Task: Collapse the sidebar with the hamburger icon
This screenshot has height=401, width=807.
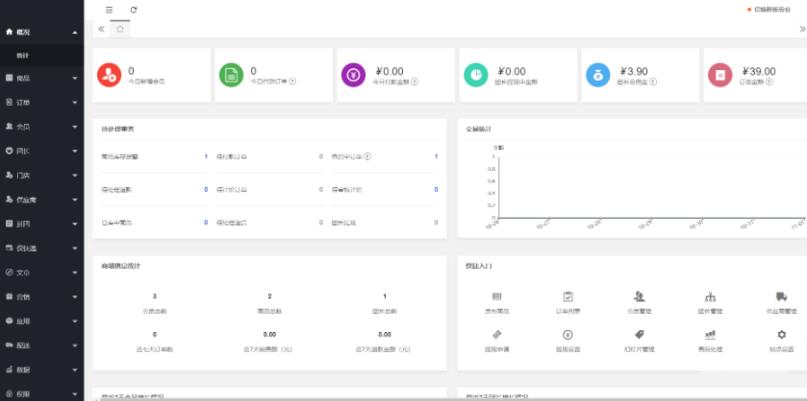Action: (x=110, y=9)
